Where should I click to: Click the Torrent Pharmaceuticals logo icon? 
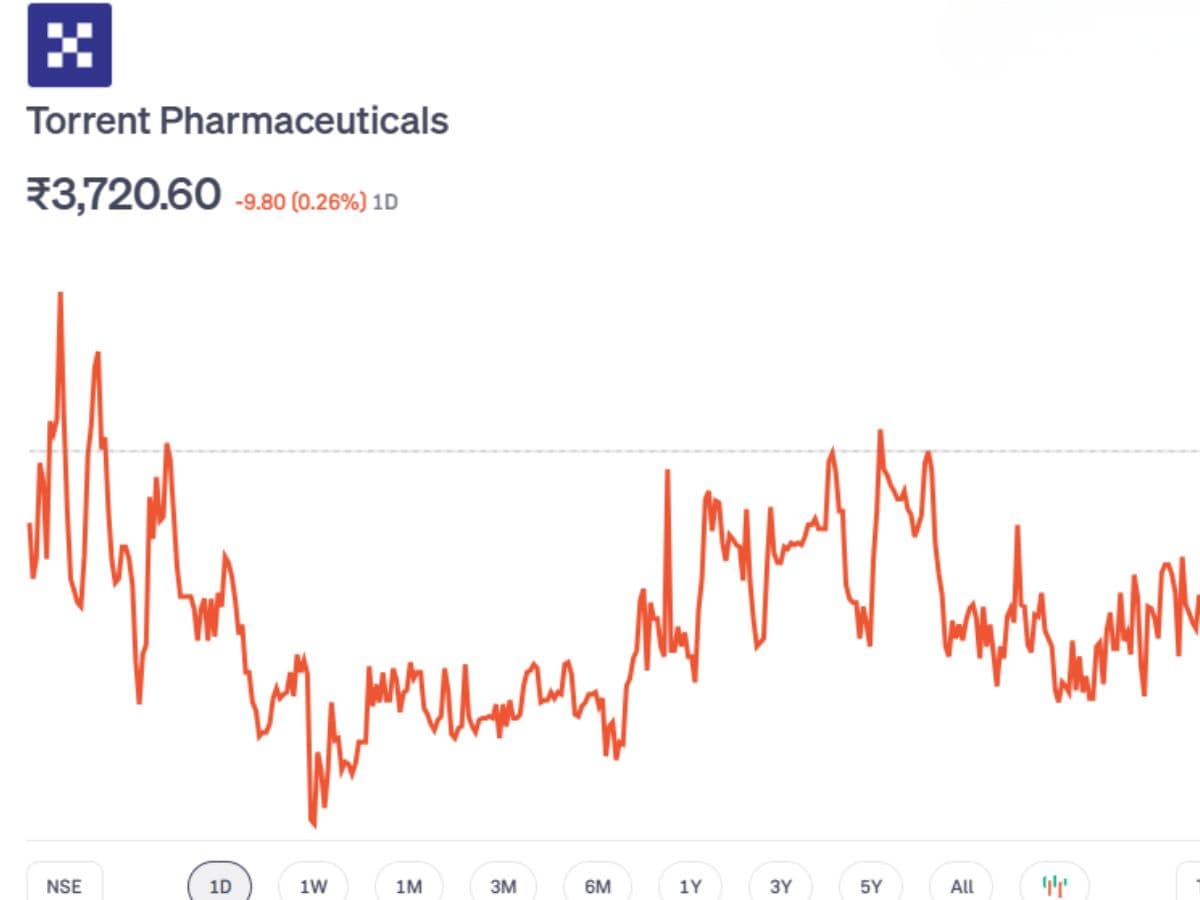coord(69,45)
